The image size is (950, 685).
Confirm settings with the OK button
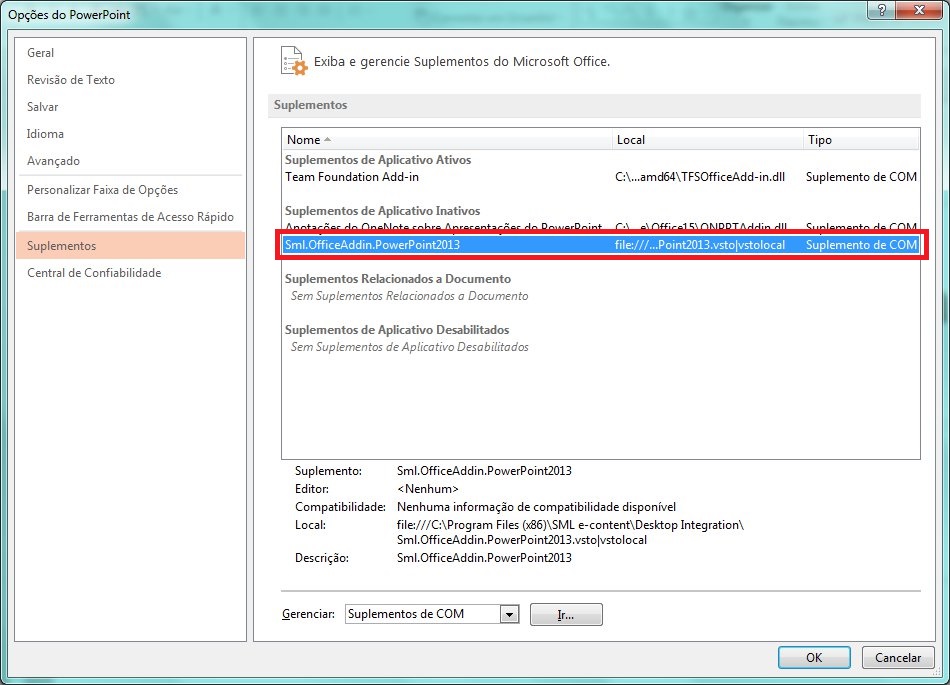[813, 657]
